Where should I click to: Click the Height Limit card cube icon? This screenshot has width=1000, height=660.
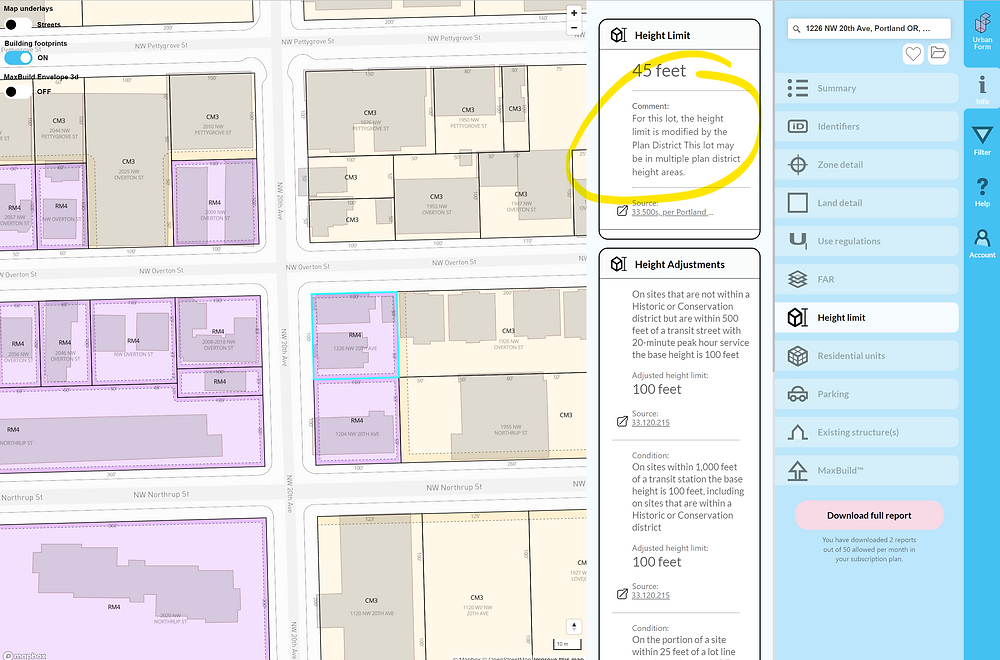point(618,35)
